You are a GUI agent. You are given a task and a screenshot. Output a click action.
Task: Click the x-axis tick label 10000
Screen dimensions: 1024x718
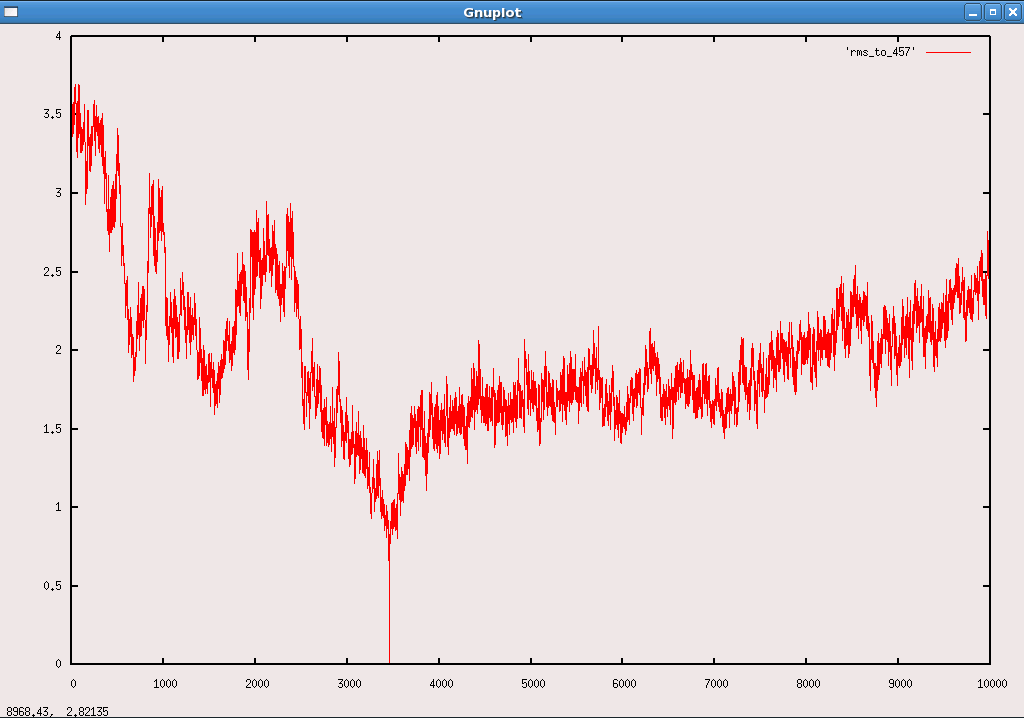[x=990, y=684]
